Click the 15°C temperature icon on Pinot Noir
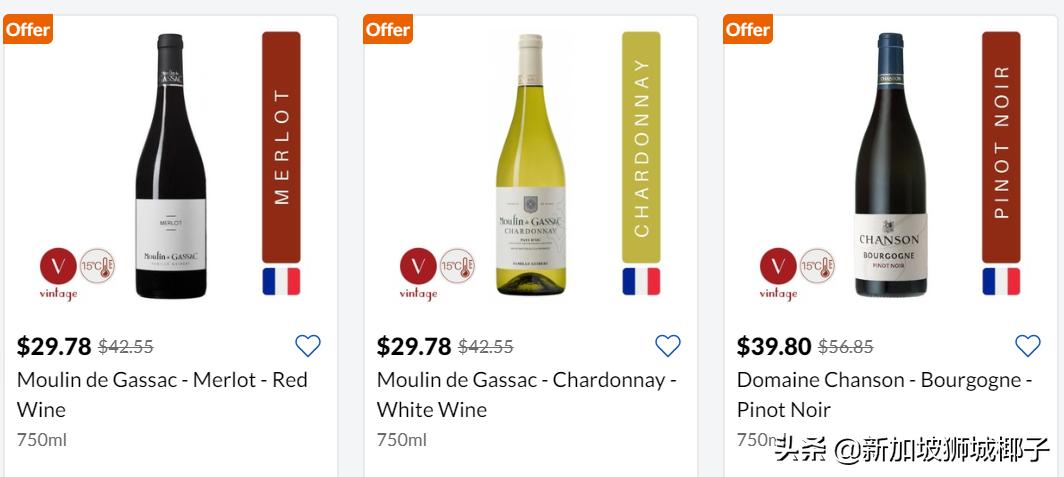Image resolution: width=1064 pixels, height=477 pixels. [817, 266]
